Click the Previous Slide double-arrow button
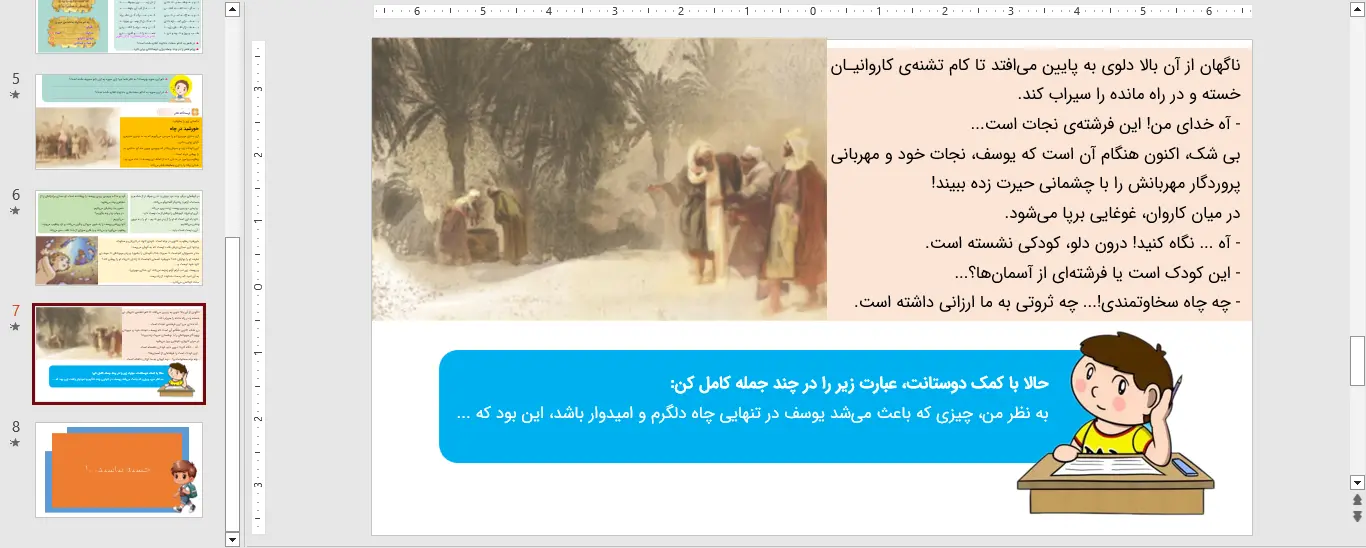Screen dimensions: 1366x548 coord(1357,499)
